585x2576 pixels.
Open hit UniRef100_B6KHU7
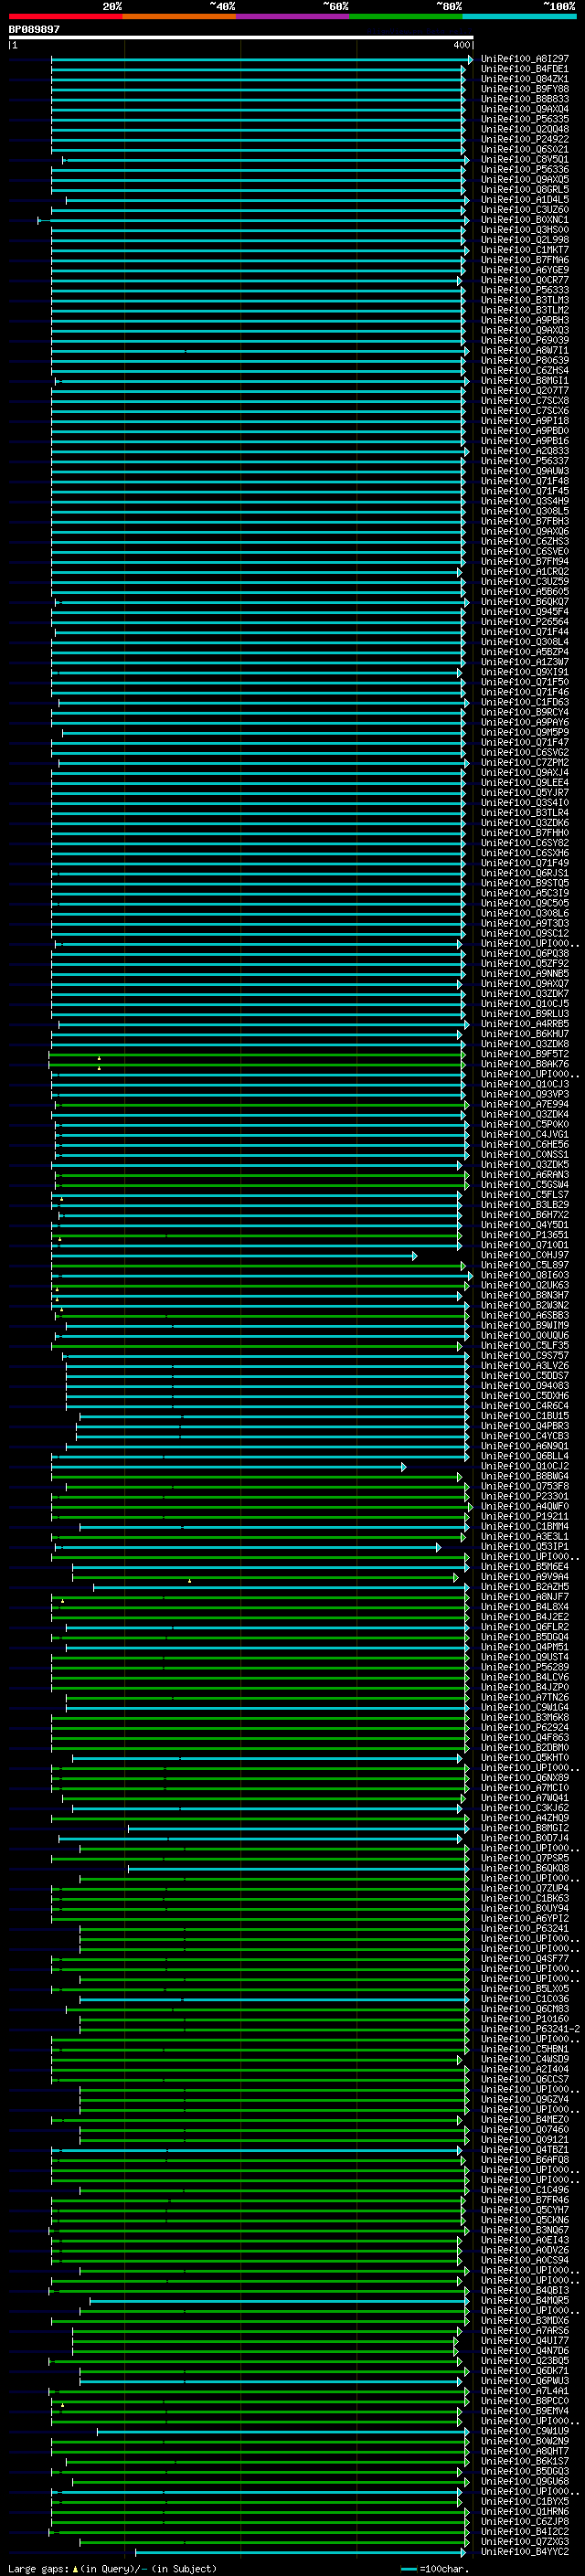tap(524, 1034)
